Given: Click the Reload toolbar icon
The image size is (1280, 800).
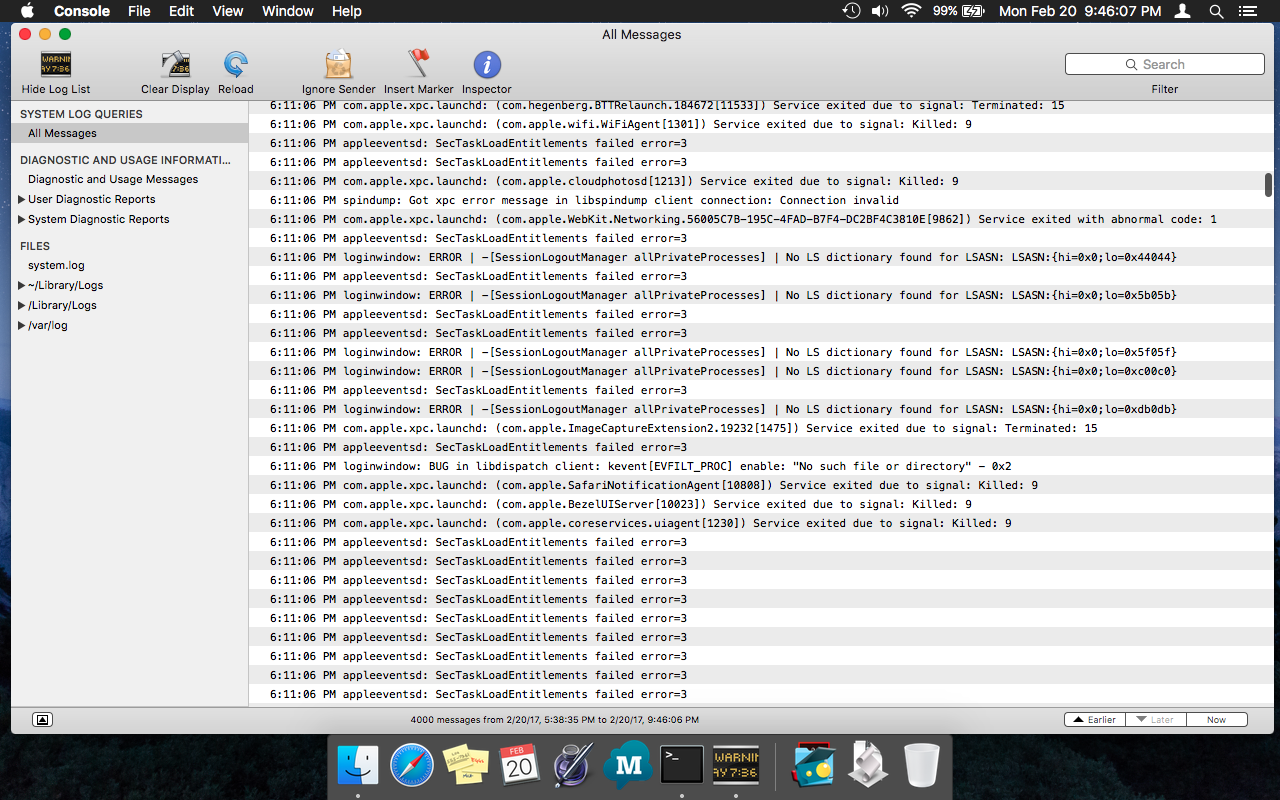Looking at the screenshot, I should [x=236, y=65].
